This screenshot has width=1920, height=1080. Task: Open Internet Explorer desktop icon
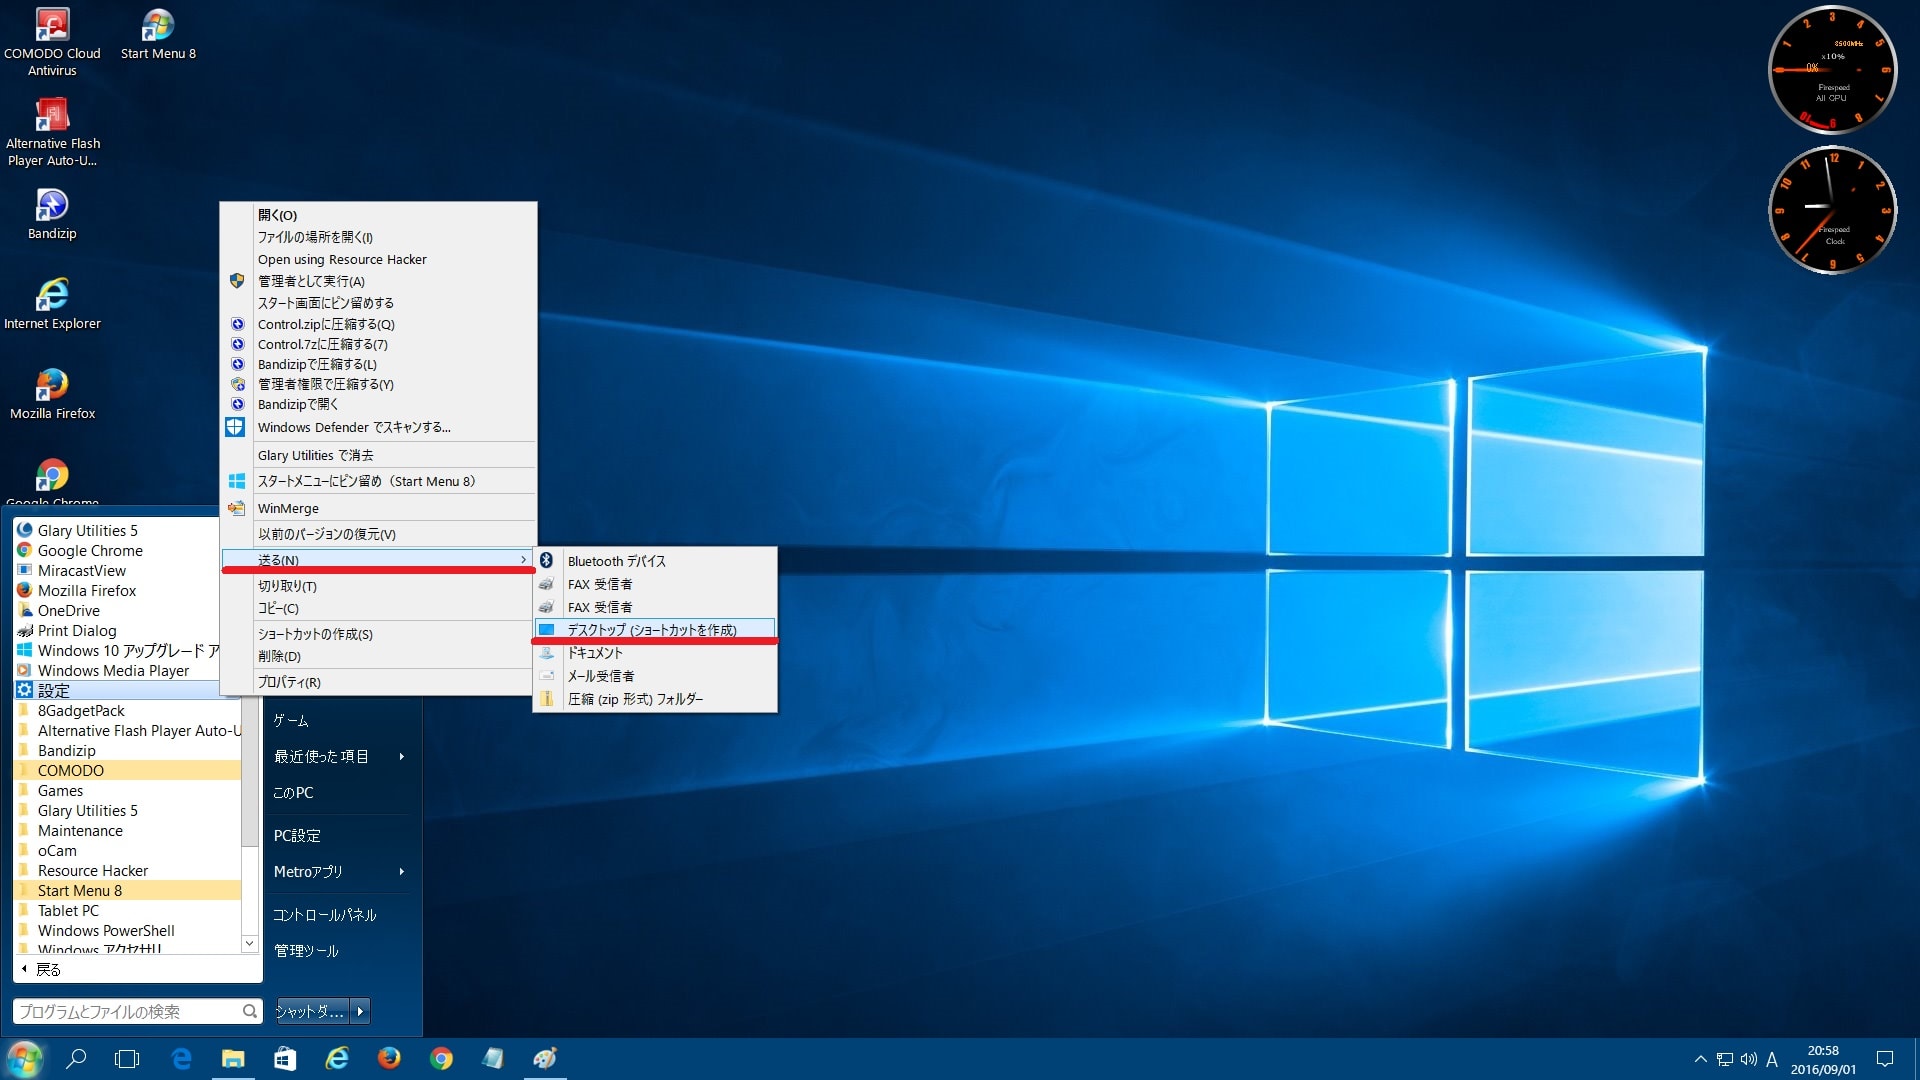[x=52, y=304]
